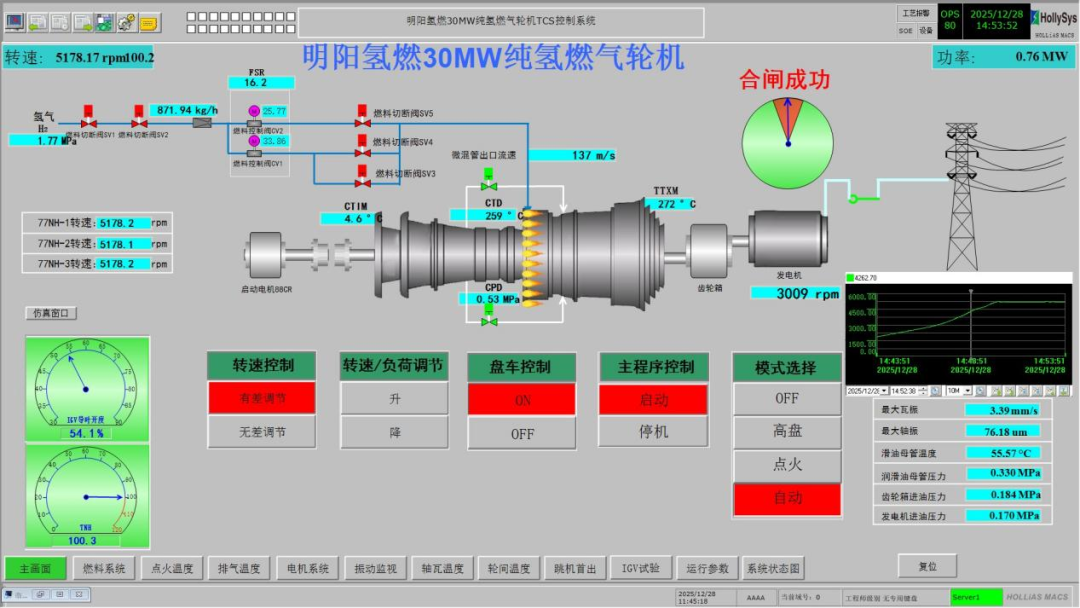Click the yellow note icon in top toolbar
This screenshot has height=608, width=1080.
tap(149, 21)
